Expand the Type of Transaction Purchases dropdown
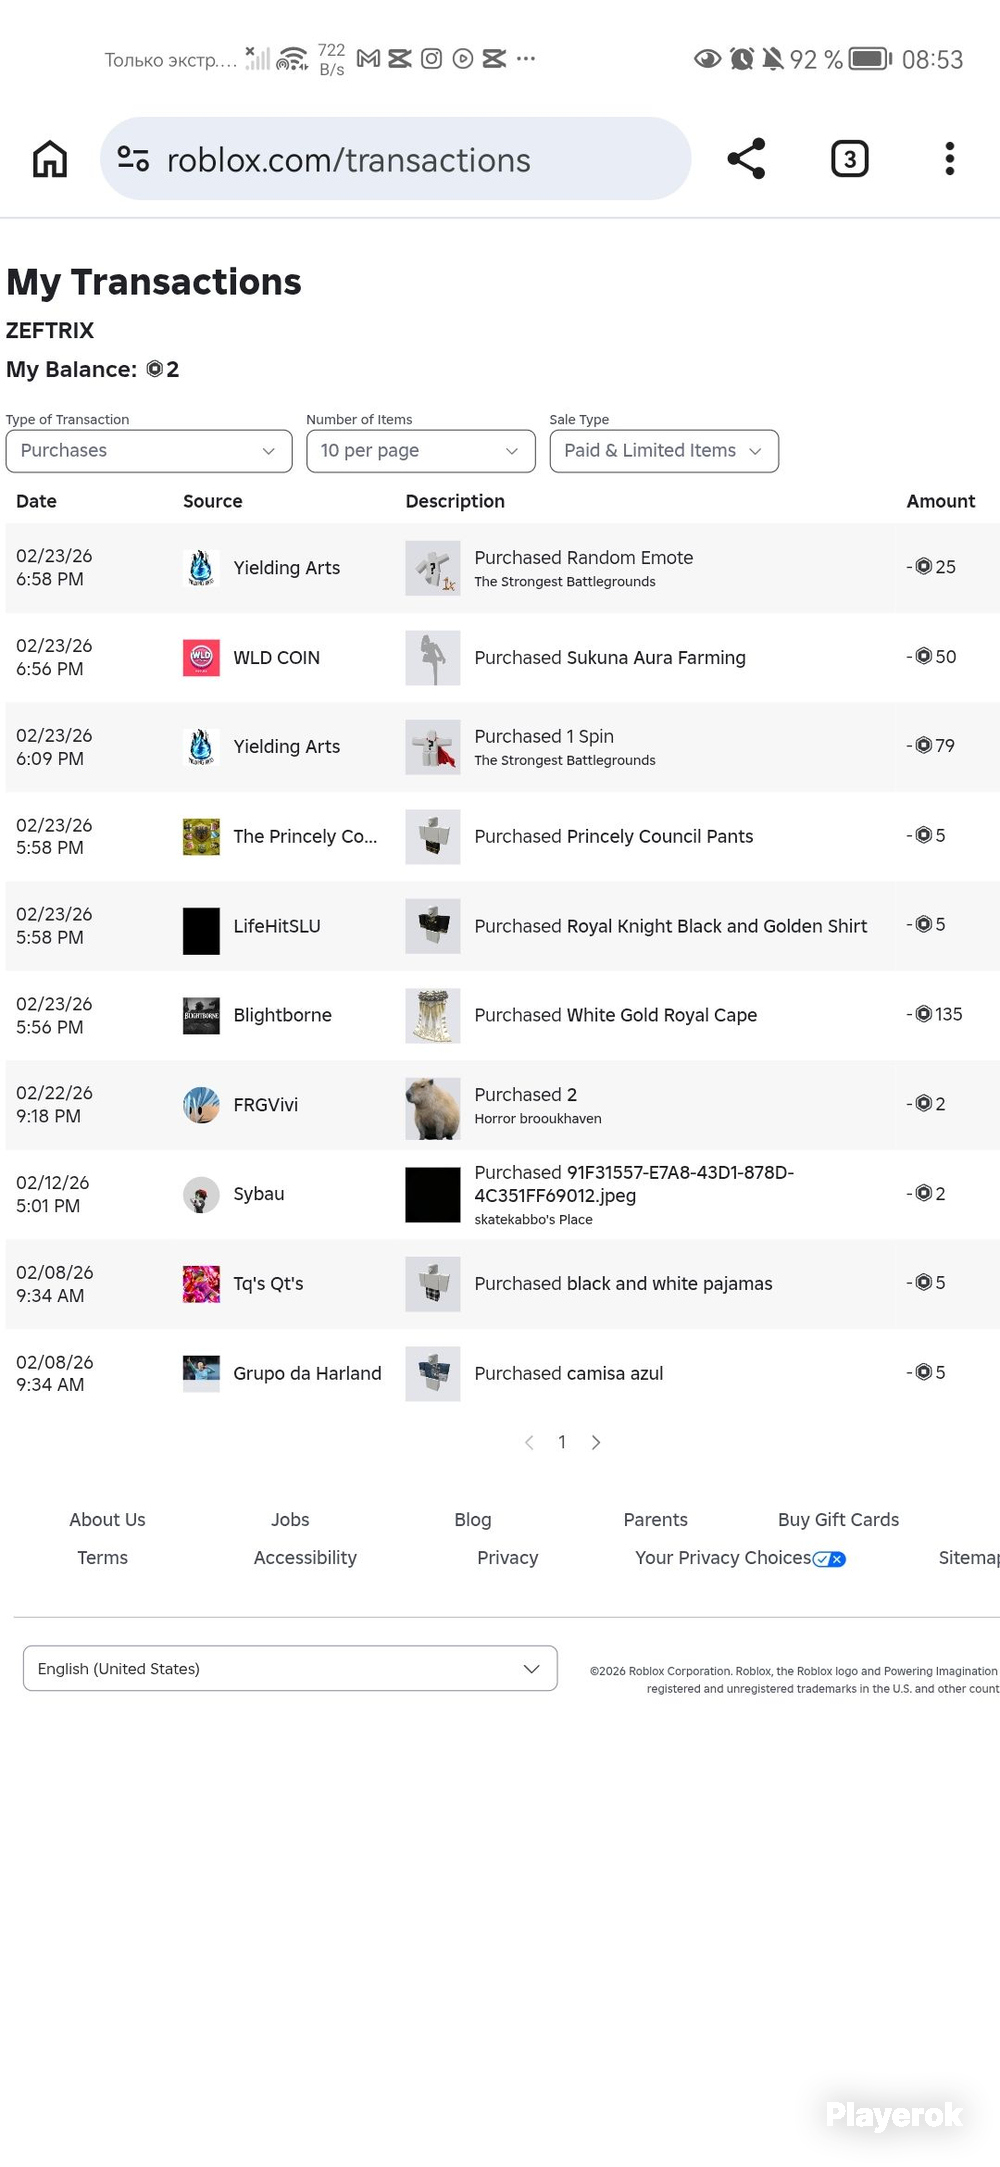Viewport: 1000px width, 2167px height. pos(149,451)
